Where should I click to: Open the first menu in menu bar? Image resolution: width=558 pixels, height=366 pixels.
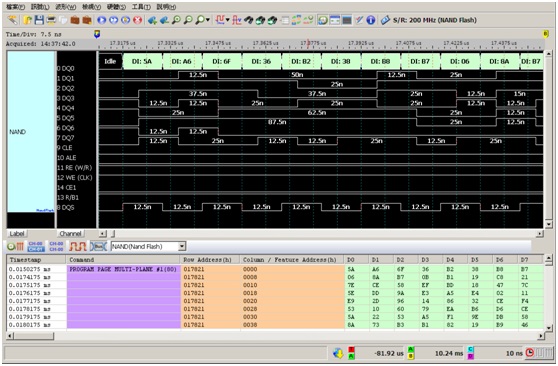tap(15, 7)
